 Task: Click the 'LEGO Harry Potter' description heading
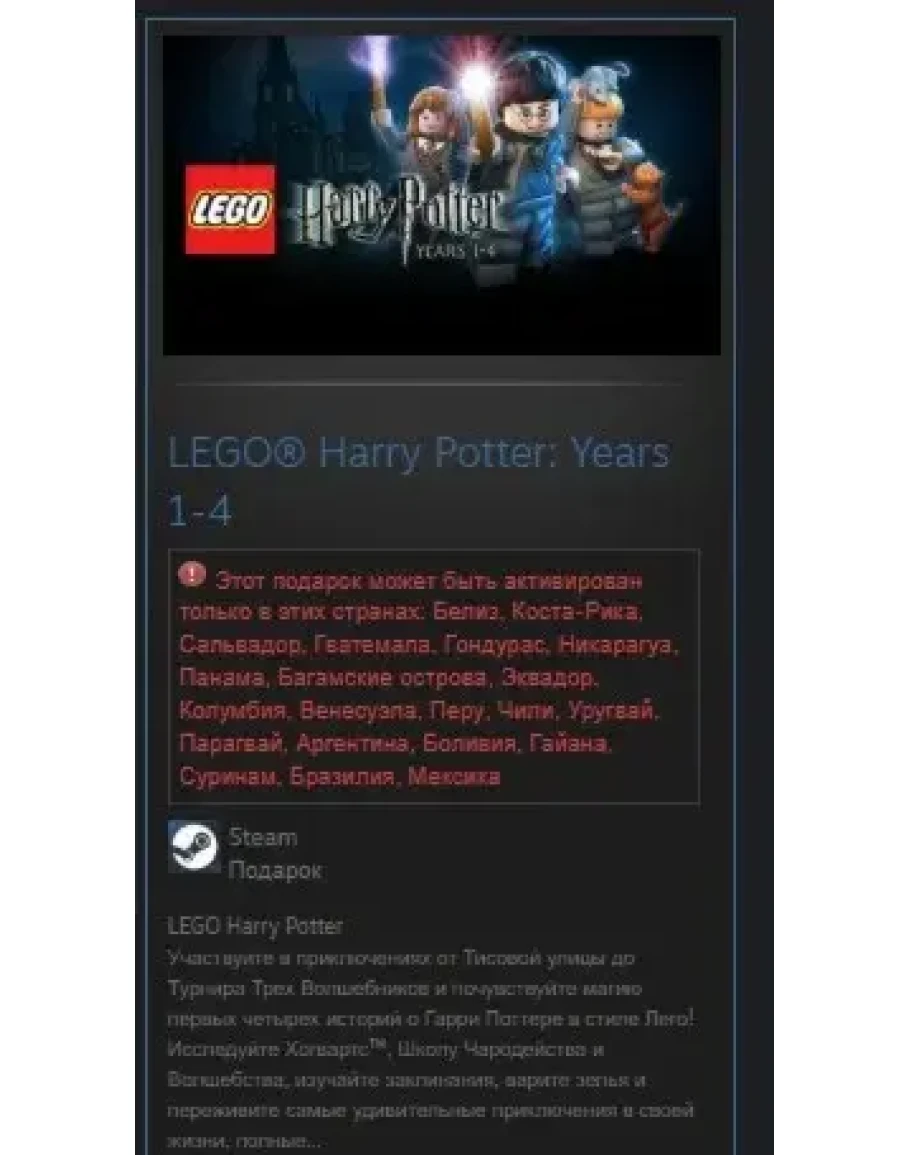click(x=255, y=926)
